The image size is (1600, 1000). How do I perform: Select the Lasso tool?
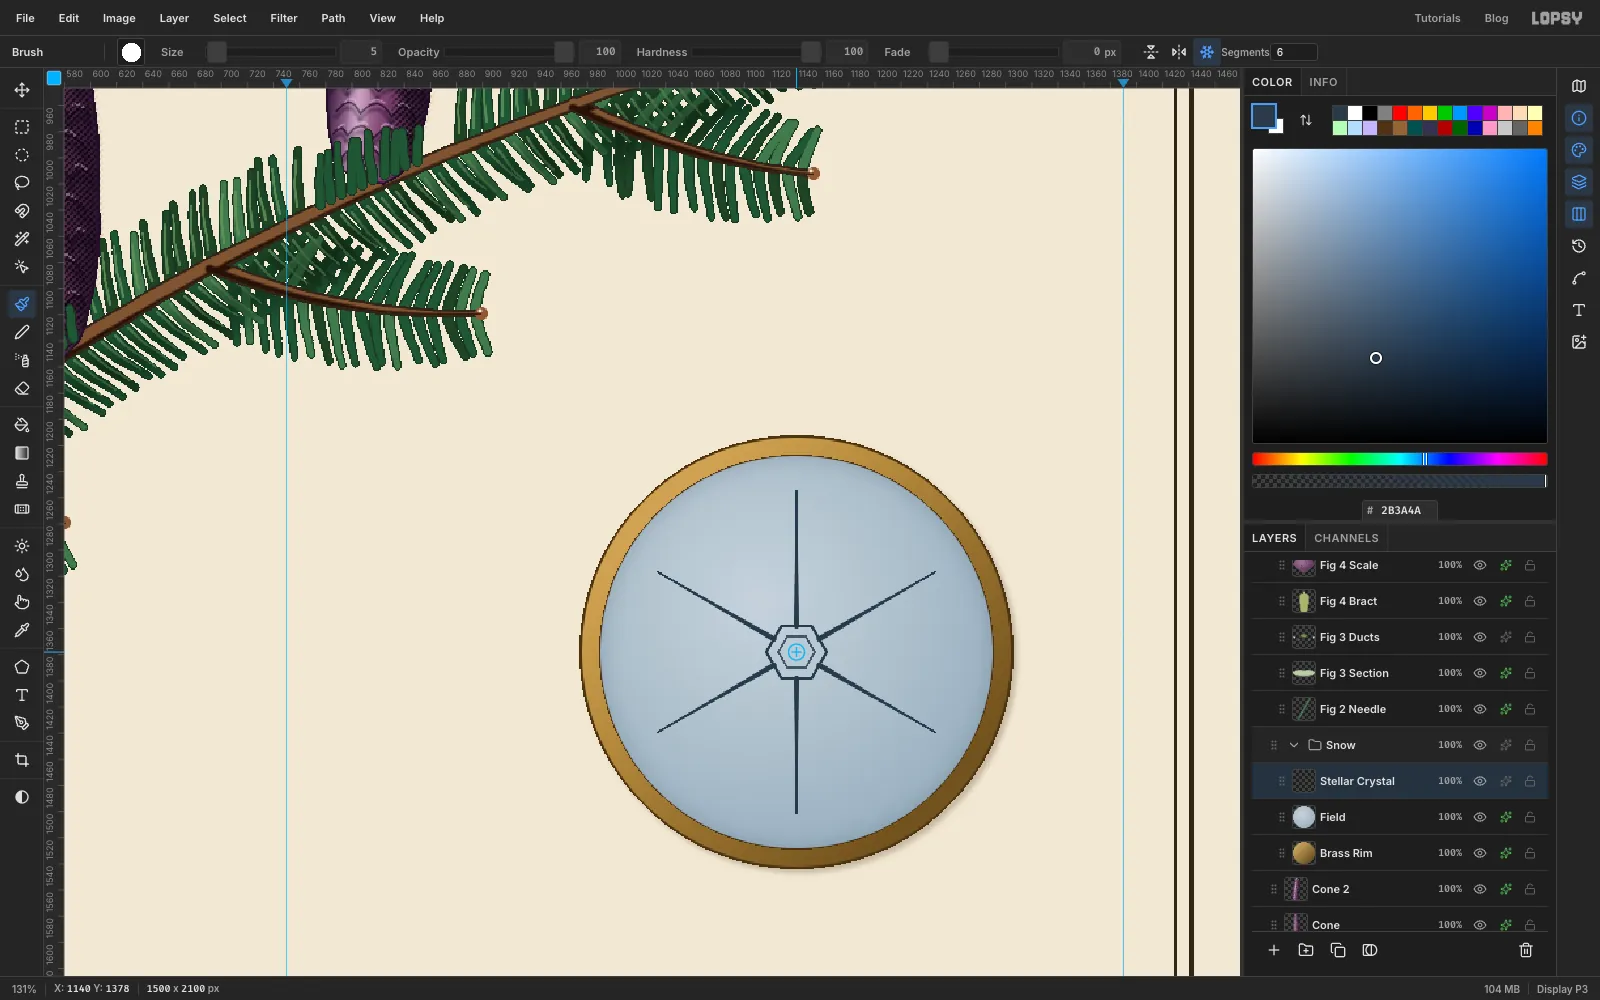click(x=22, y=183)
